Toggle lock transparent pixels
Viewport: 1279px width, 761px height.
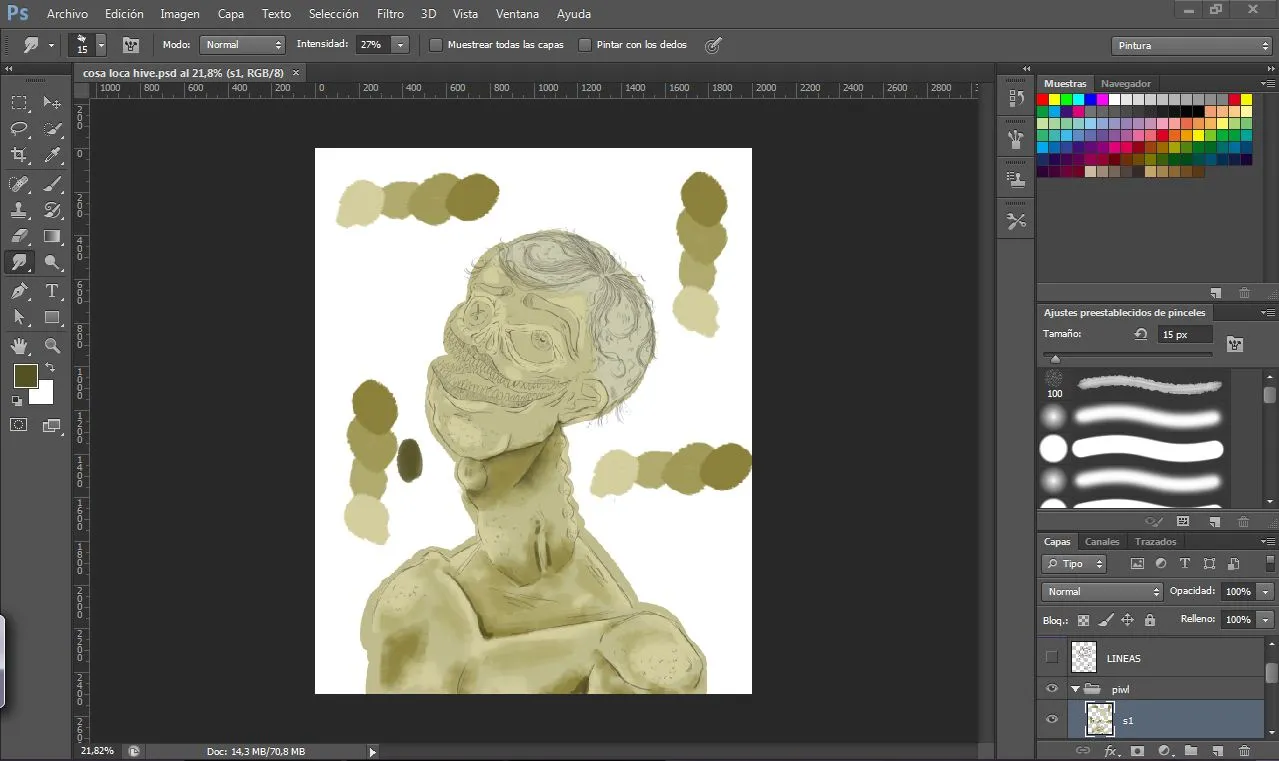(x=1083, y=620)
